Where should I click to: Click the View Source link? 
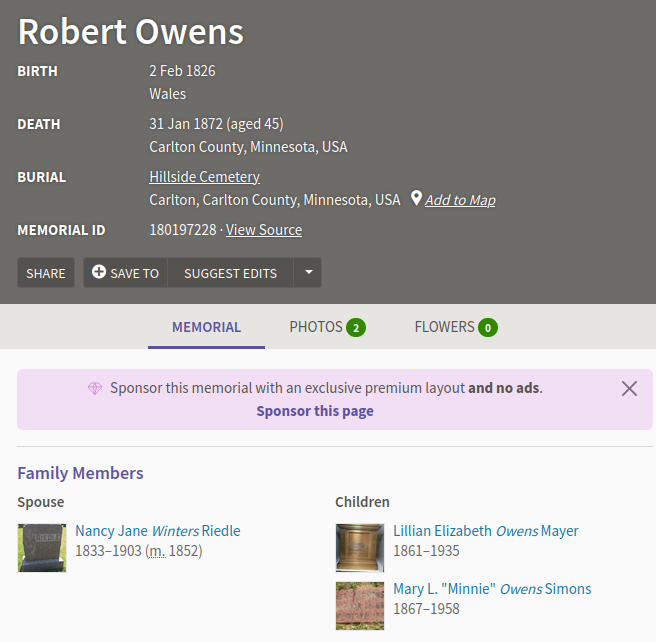[x=264, y=230]
